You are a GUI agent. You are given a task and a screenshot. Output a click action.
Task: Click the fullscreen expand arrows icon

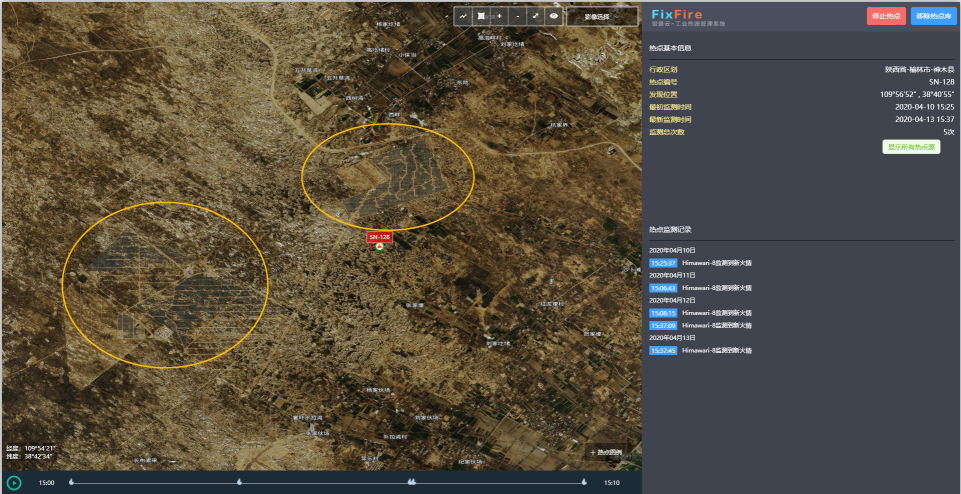[535, 16]
